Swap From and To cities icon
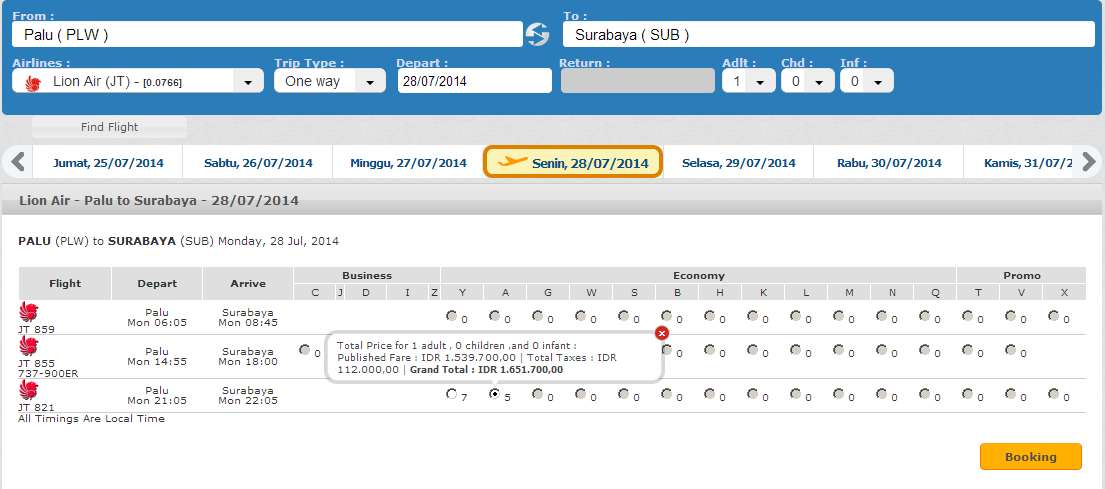 coord(537,34)
